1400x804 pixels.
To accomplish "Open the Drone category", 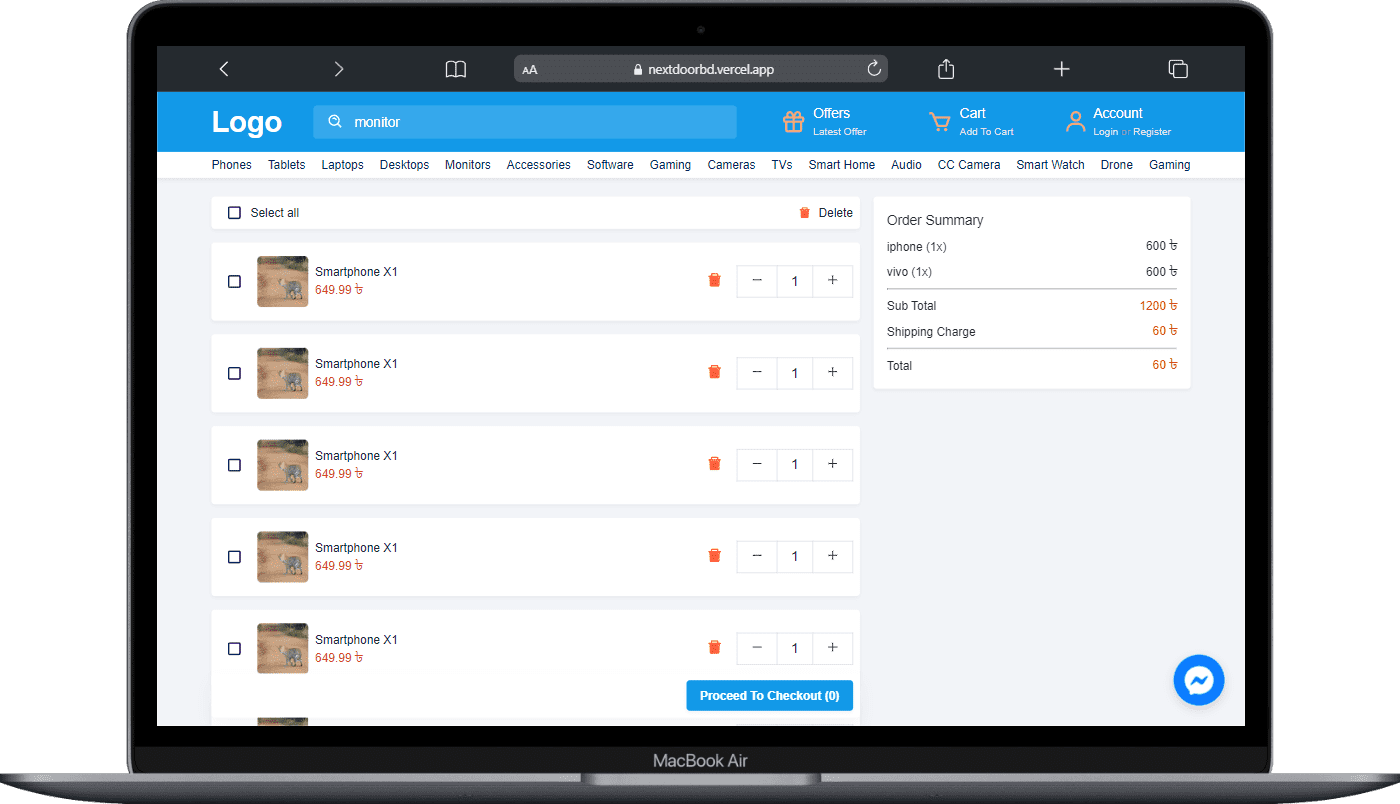I will coord(1117,165).
